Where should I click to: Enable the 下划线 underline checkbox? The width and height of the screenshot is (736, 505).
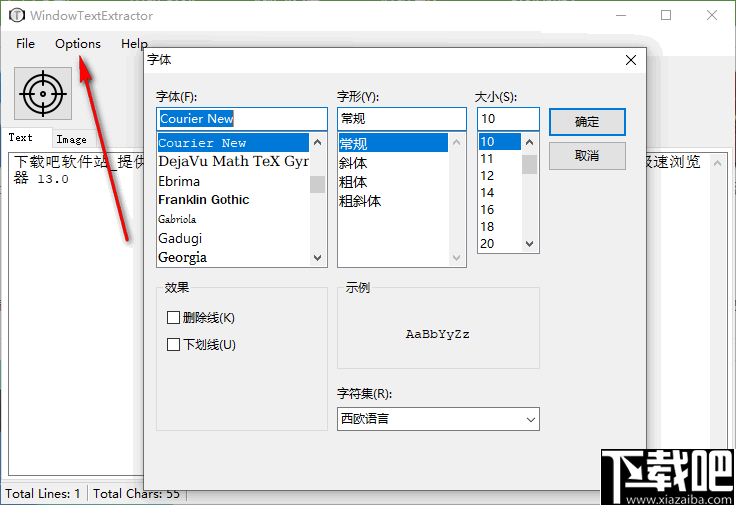(173, 344)
